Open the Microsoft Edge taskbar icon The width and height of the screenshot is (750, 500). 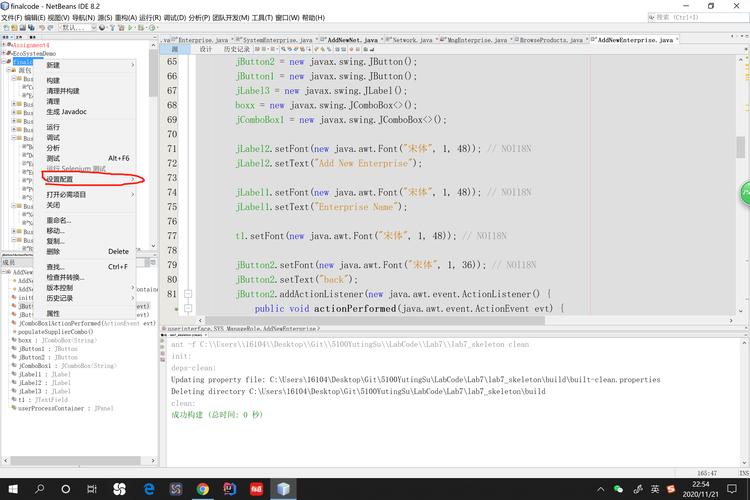click(149, 489)
